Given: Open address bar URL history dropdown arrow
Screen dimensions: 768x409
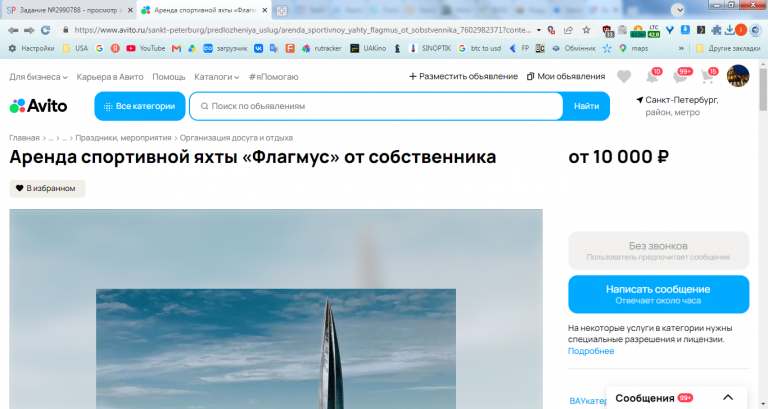Looking at the screenshot, I should pos(539,30).
